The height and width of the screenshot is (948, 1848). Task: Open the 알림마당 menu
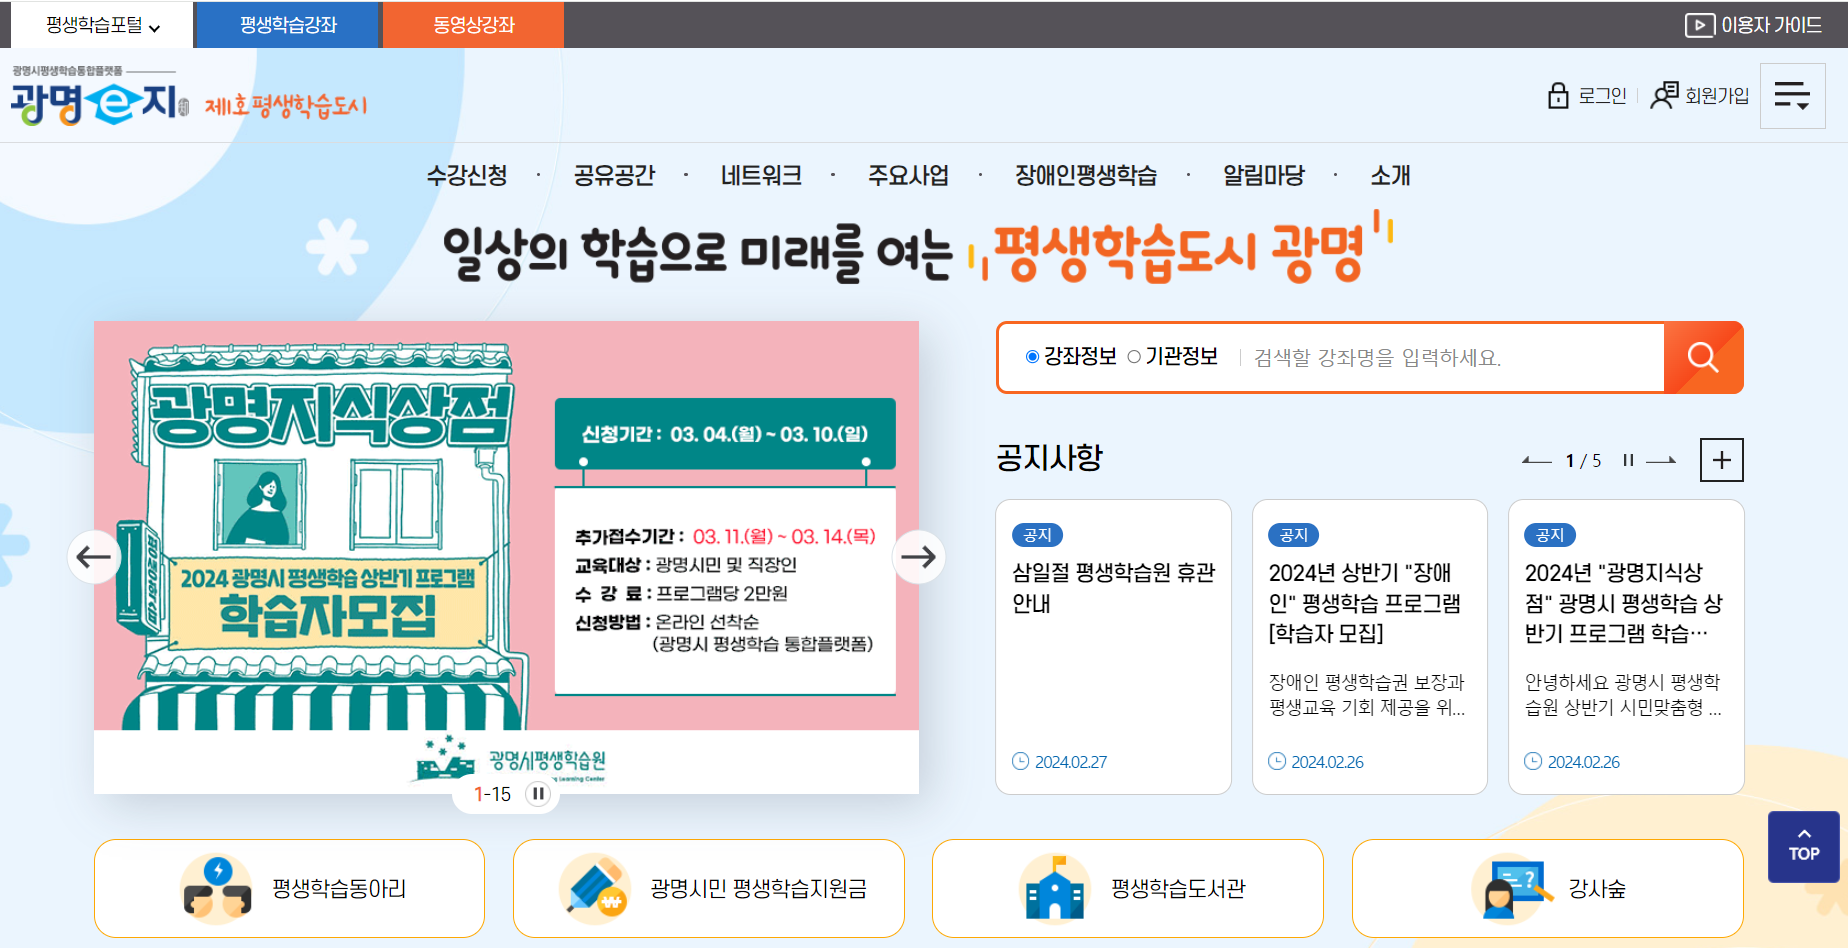pos(1263,176)
